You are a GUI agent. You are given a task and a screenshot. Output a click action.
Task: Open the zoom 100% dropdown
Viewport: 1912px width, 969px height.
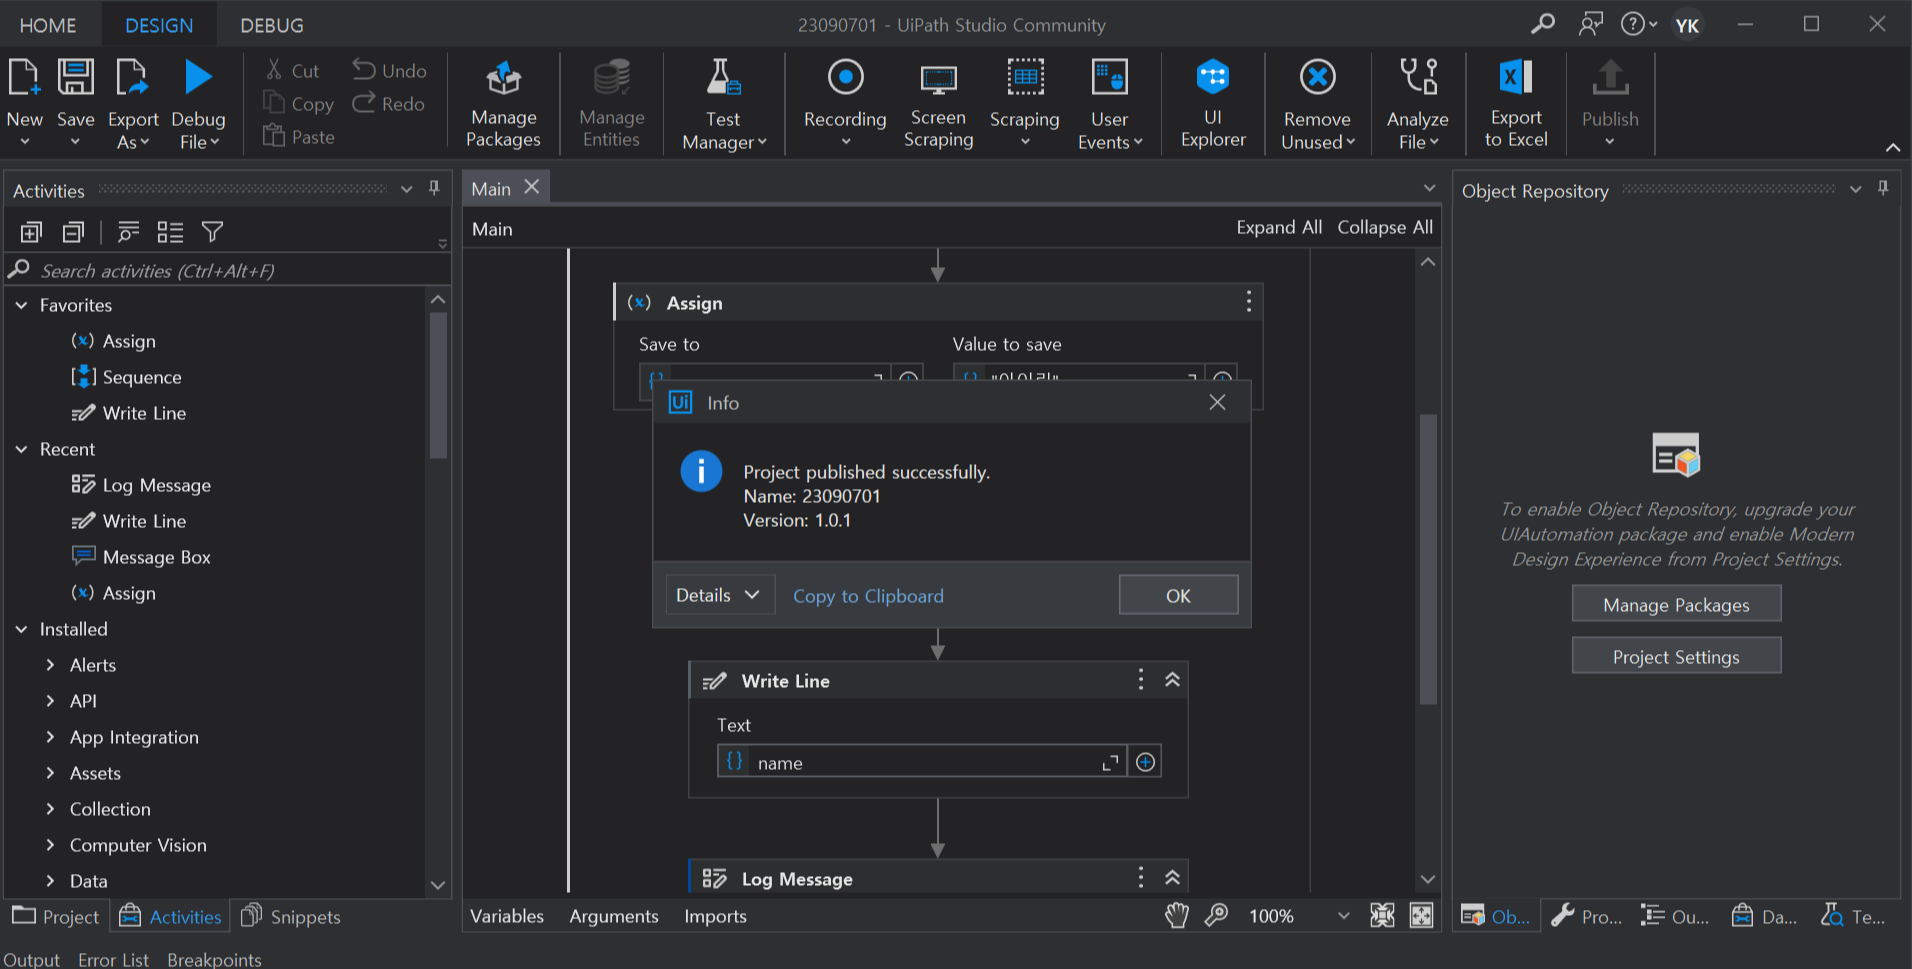1343,915
